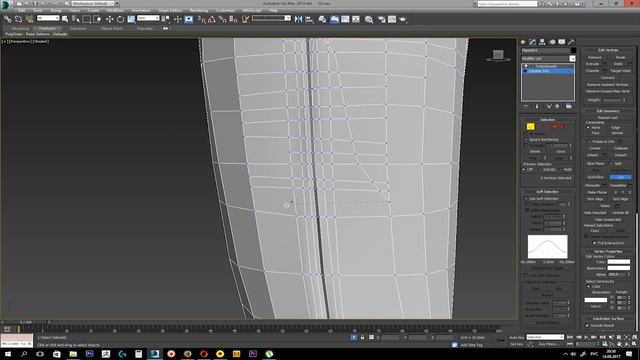Activate the Select and Scale tool
The height and width of the screenshot is (360, 640).
(x=131, y=19)
